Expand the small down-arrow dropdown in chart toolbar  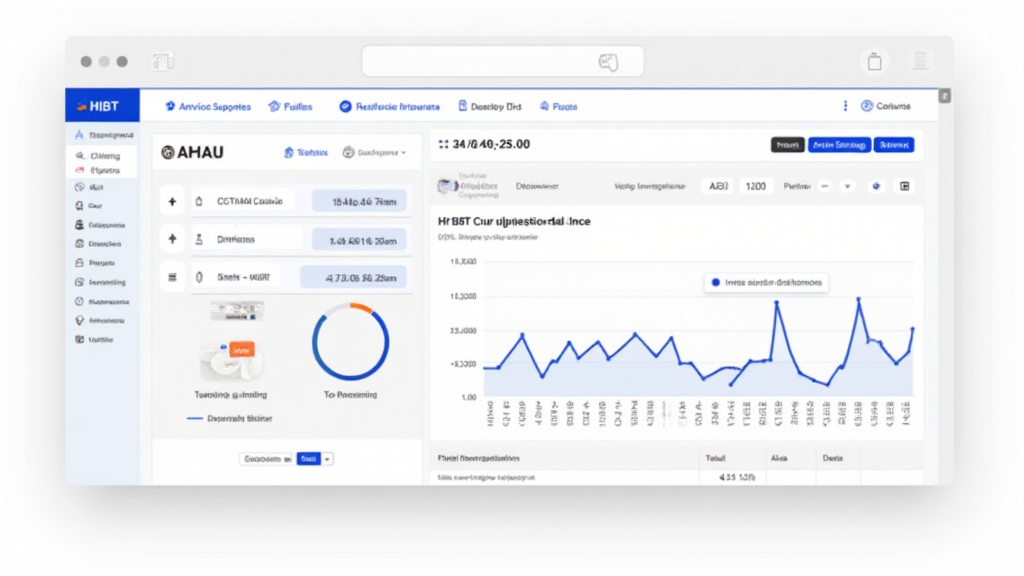[848, 186]
